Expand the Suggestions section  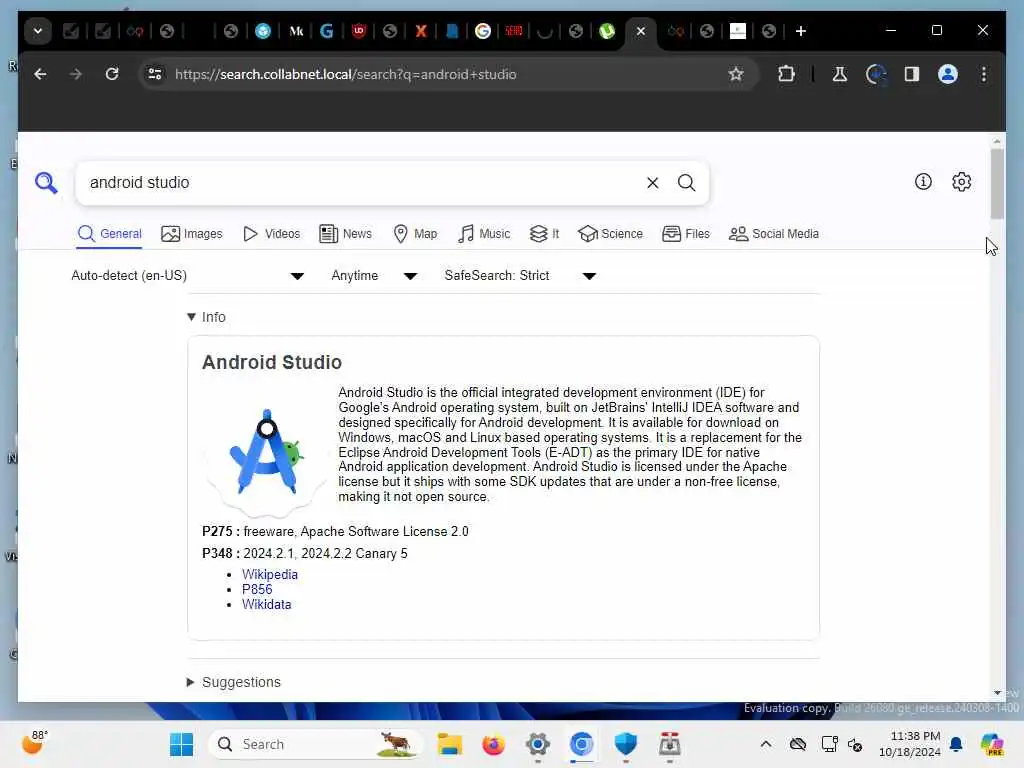(234, 682)
